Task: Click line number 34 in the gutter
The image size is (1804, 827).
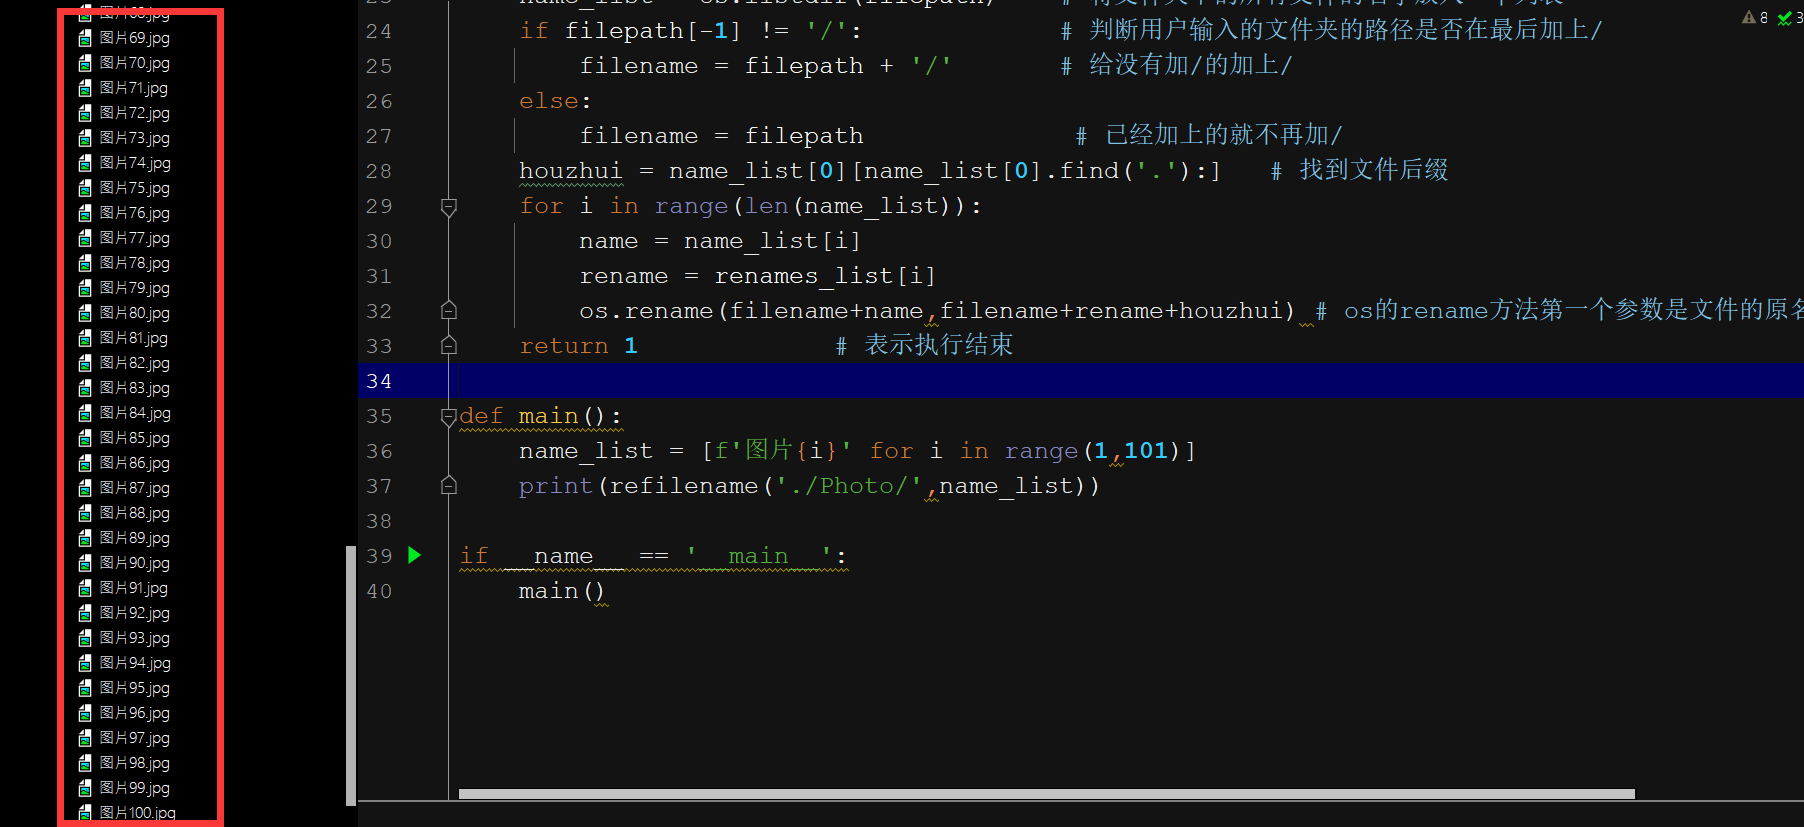Action: tap(379, 381)
